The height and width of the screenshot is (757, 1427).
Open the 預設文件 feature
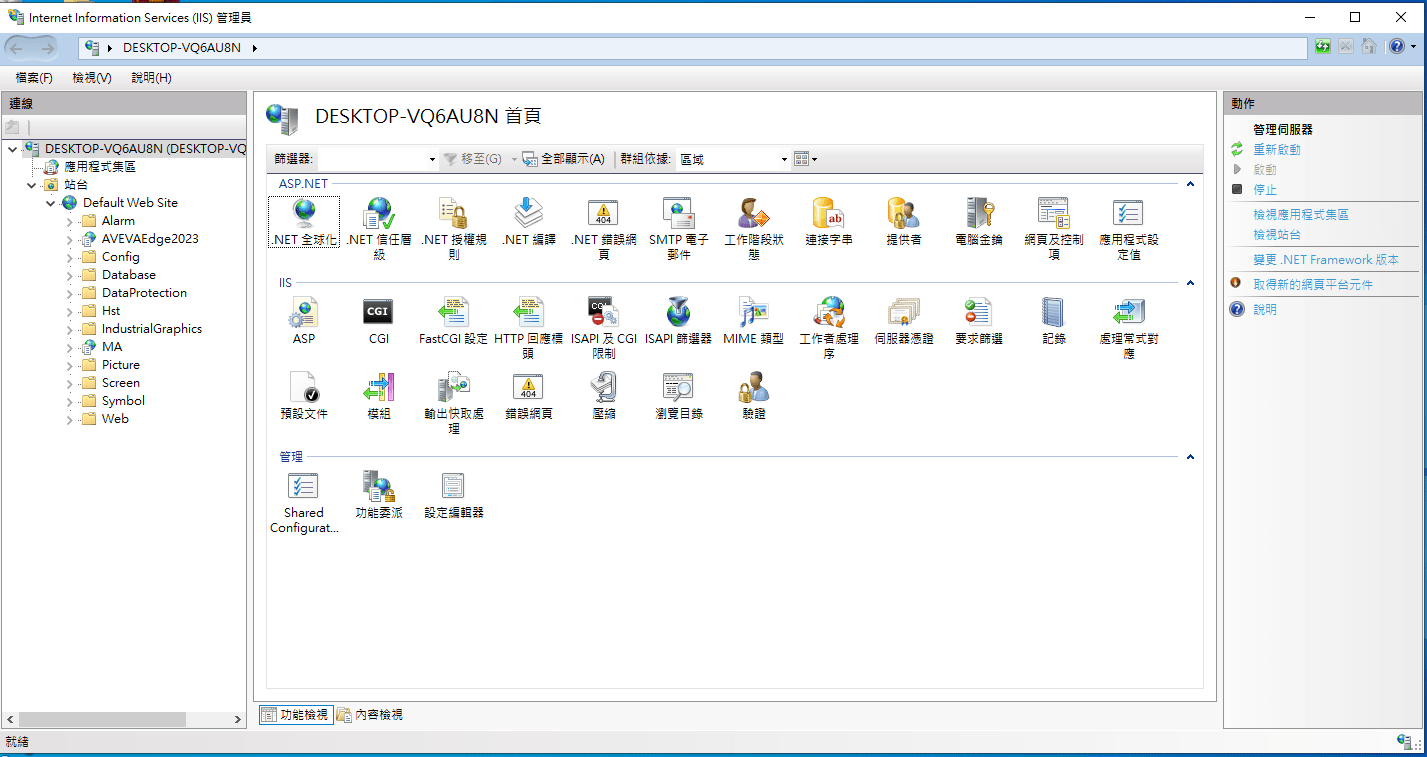coord(304,395)
